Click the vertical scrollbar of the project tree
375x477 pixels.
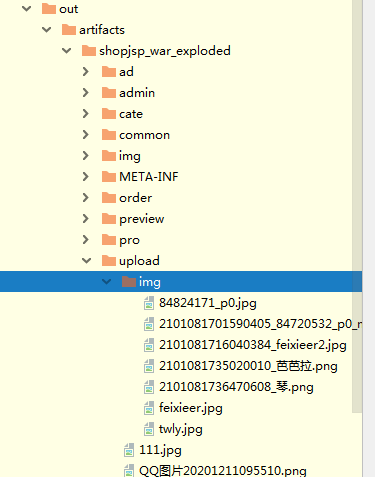(x=357, y=206)
